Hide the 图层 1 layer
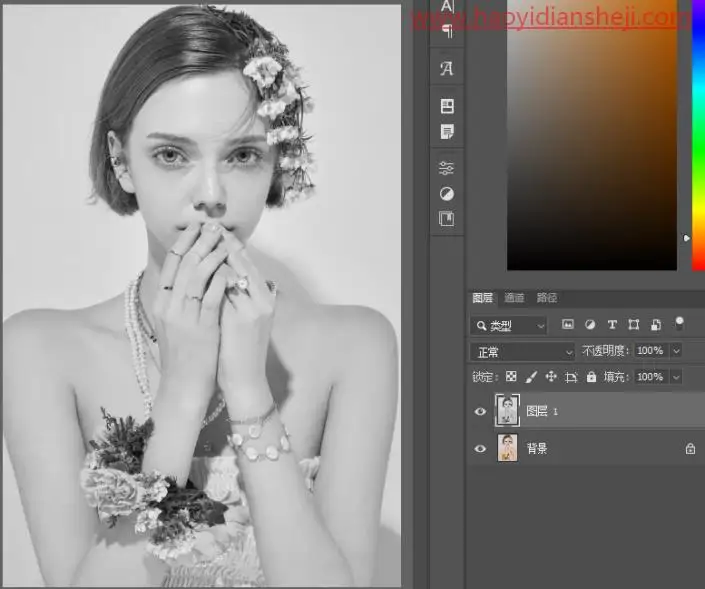Image resolution: width=705 pixels, height=589 pixels. [480, 411]
